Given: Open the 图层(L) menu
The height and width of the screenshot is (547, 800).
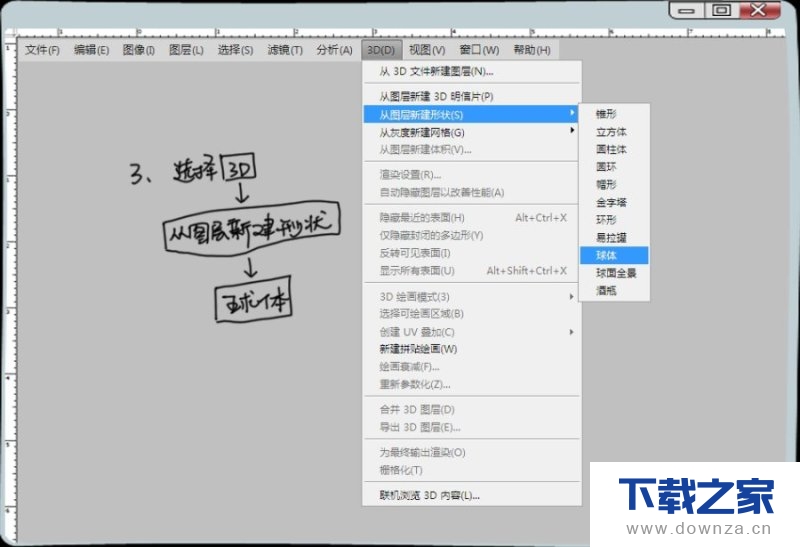Looking at the screenshot, I should [186, 50].
